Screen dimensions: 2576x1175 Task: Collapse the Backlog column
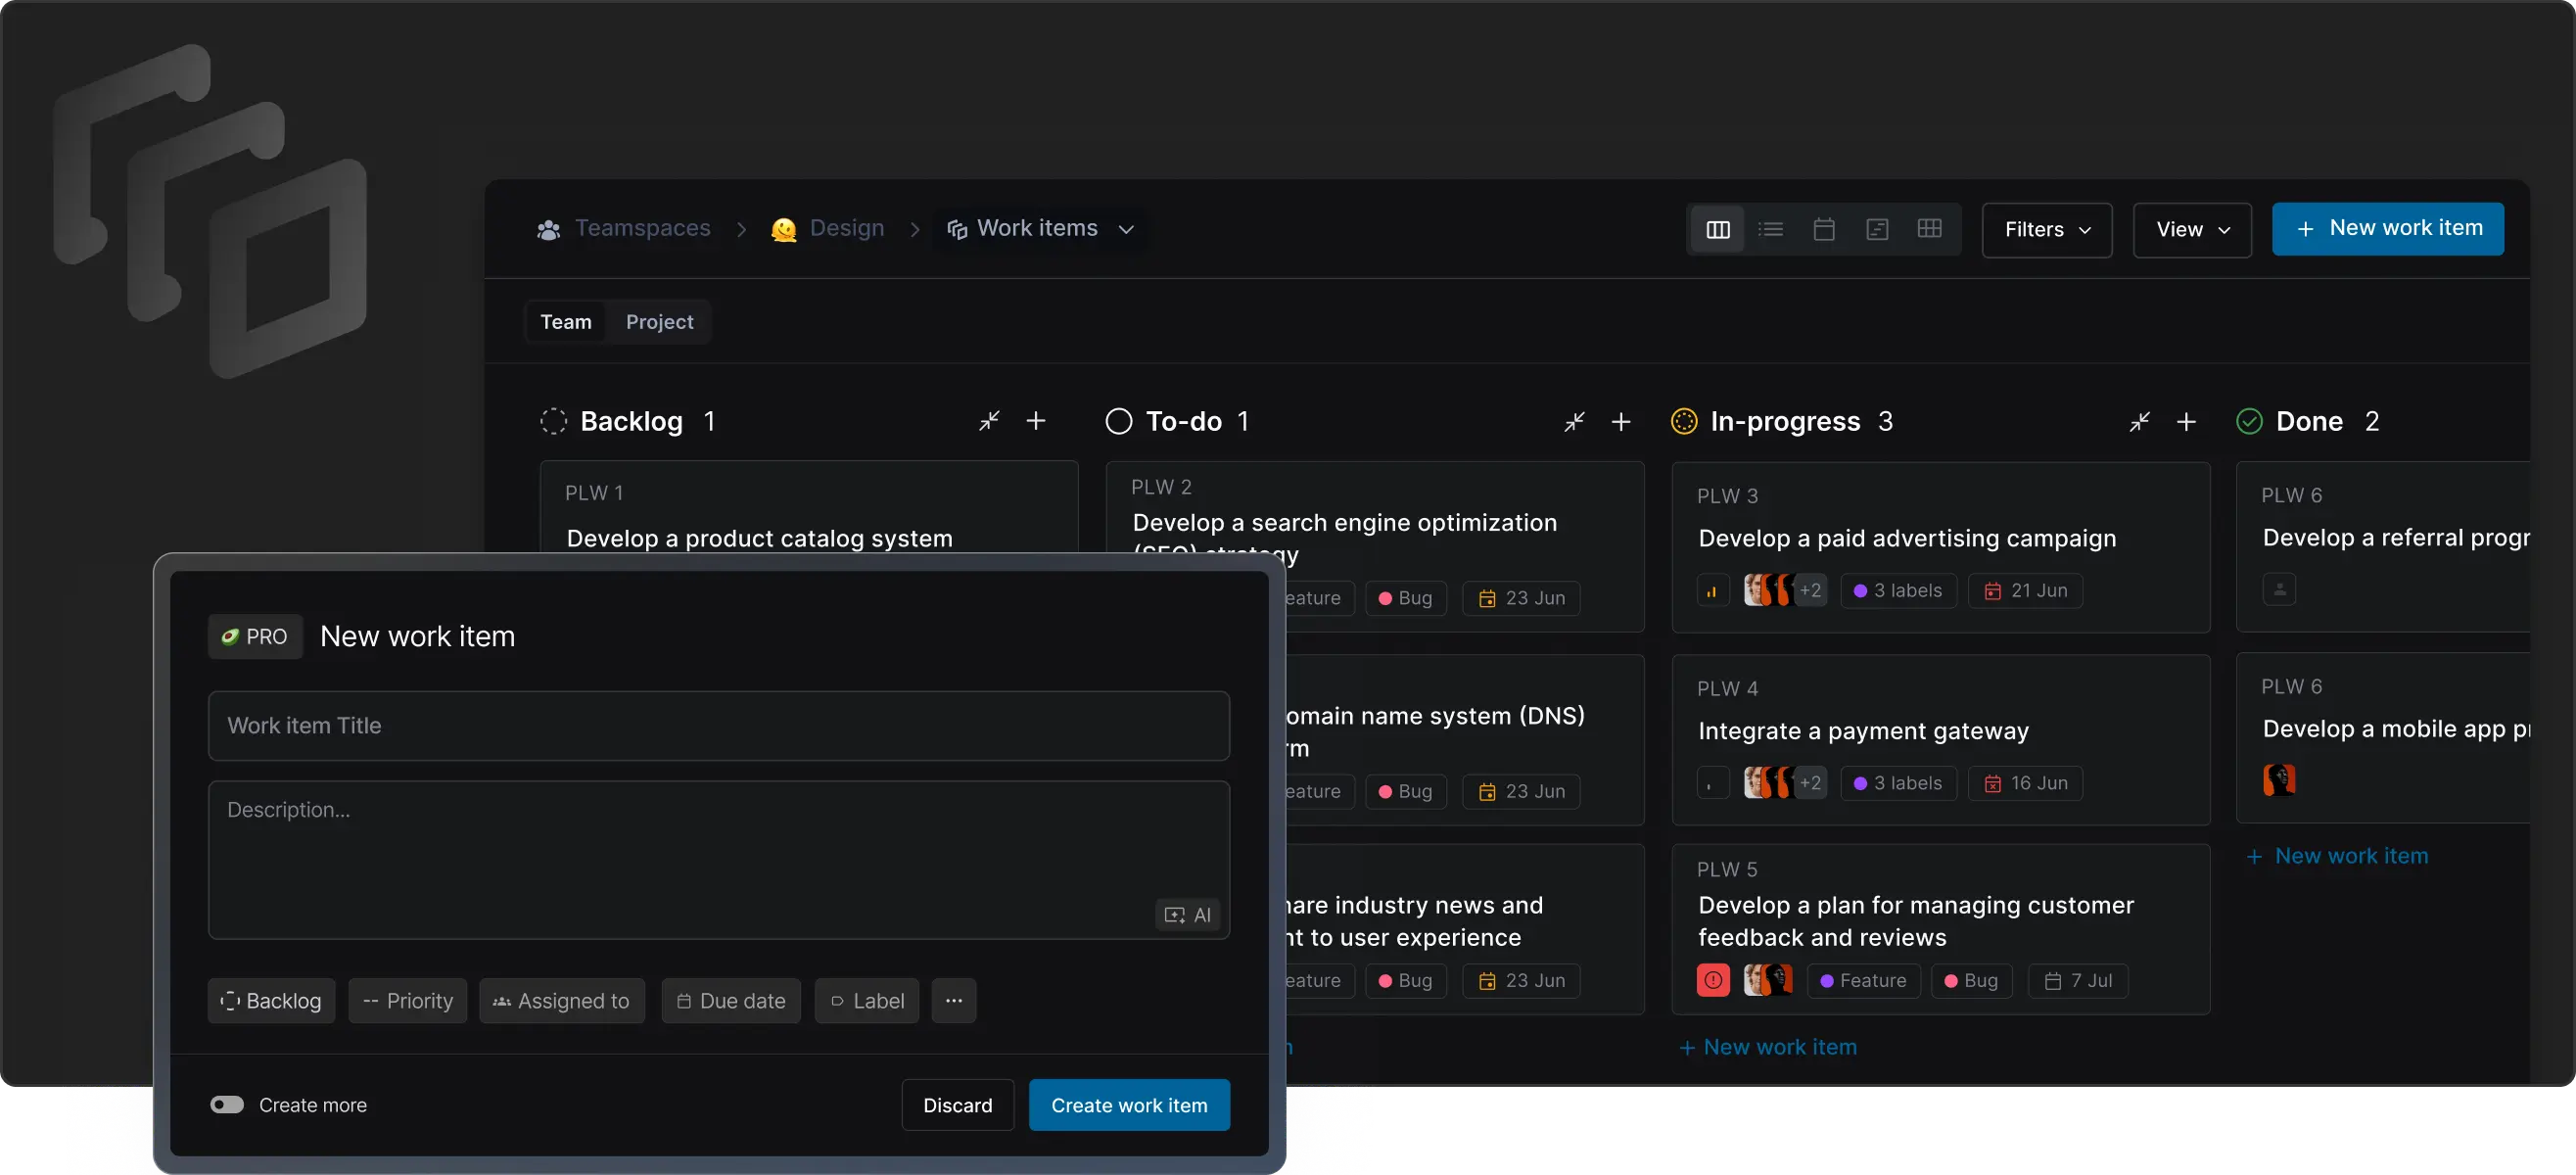click(988, 421)
